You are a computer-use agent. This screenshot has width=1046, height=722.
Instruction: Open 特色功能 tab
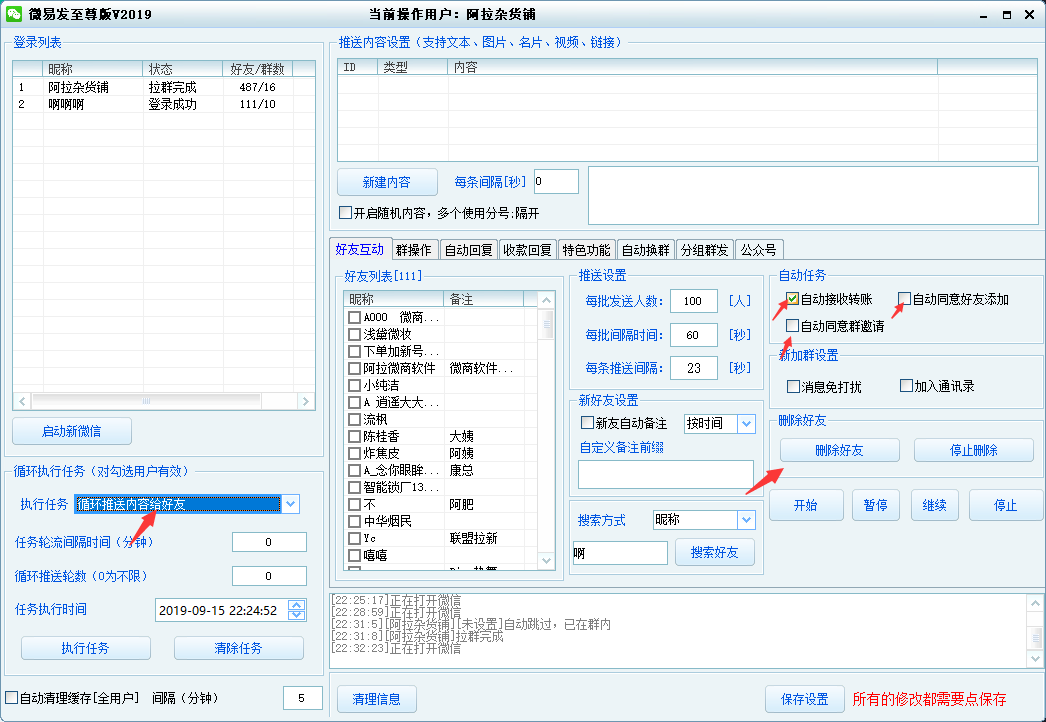[x=586, y=250]
